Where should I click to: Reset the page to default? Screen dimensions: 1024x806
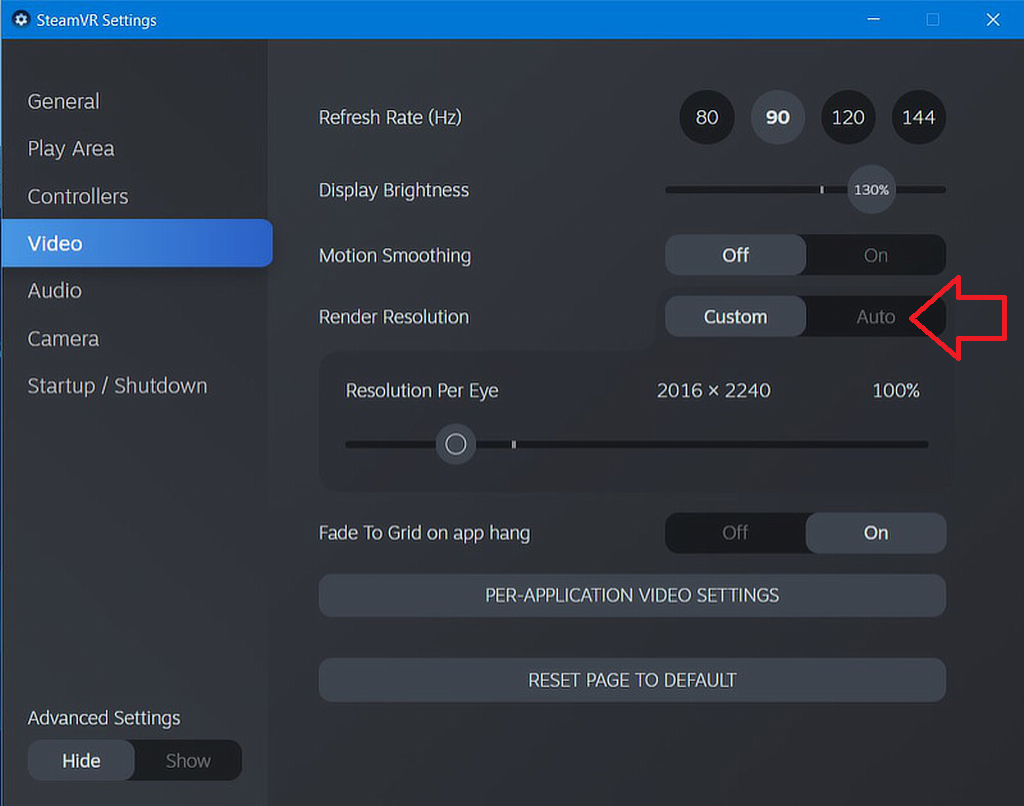pos(632,679)
